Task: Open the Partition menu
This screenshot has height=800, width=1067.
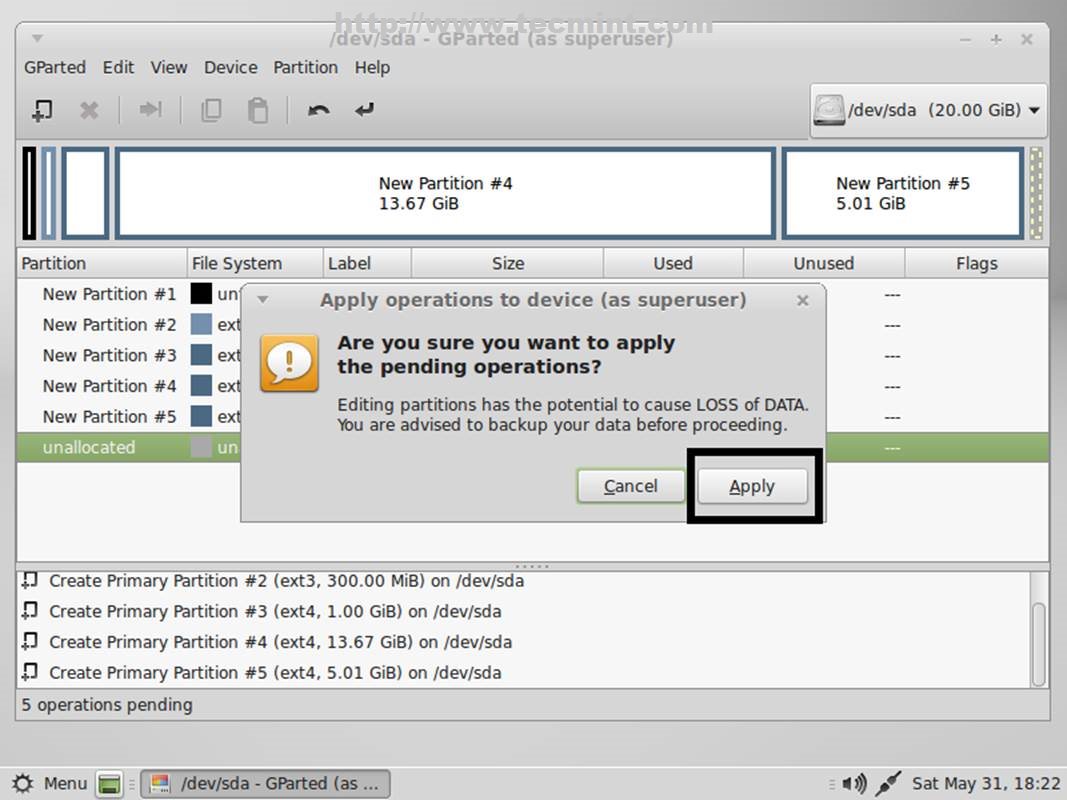Action: click(x=306, y=67)
